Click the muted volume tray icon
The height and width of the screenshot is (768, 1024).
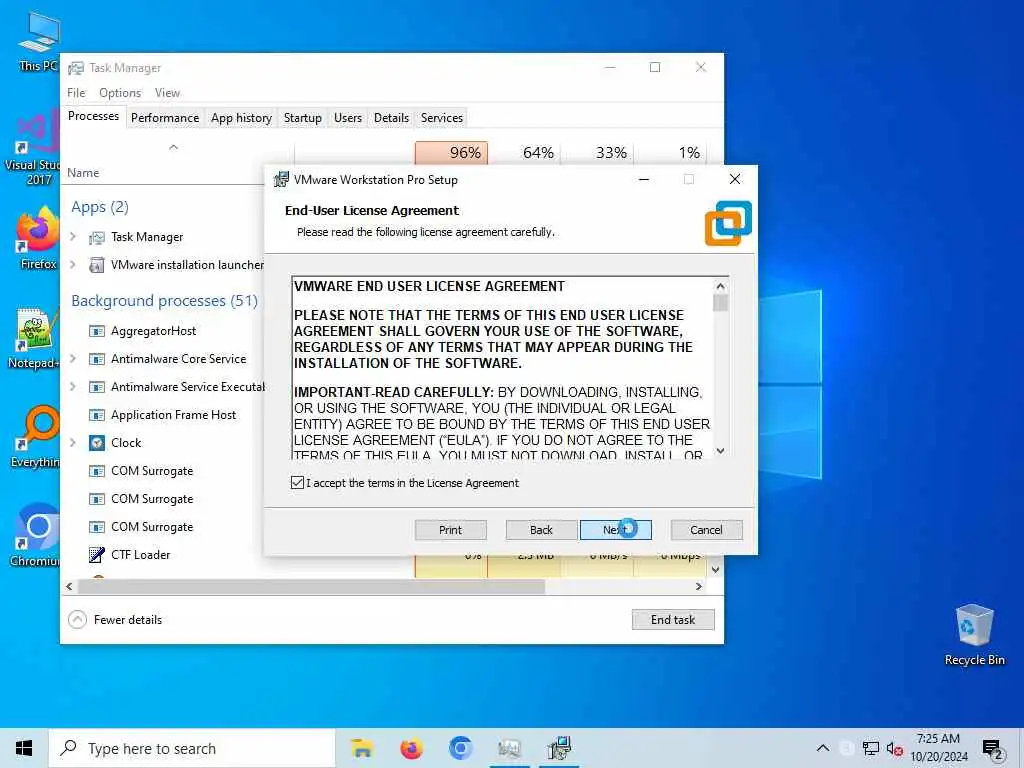(x=895, y=748)
